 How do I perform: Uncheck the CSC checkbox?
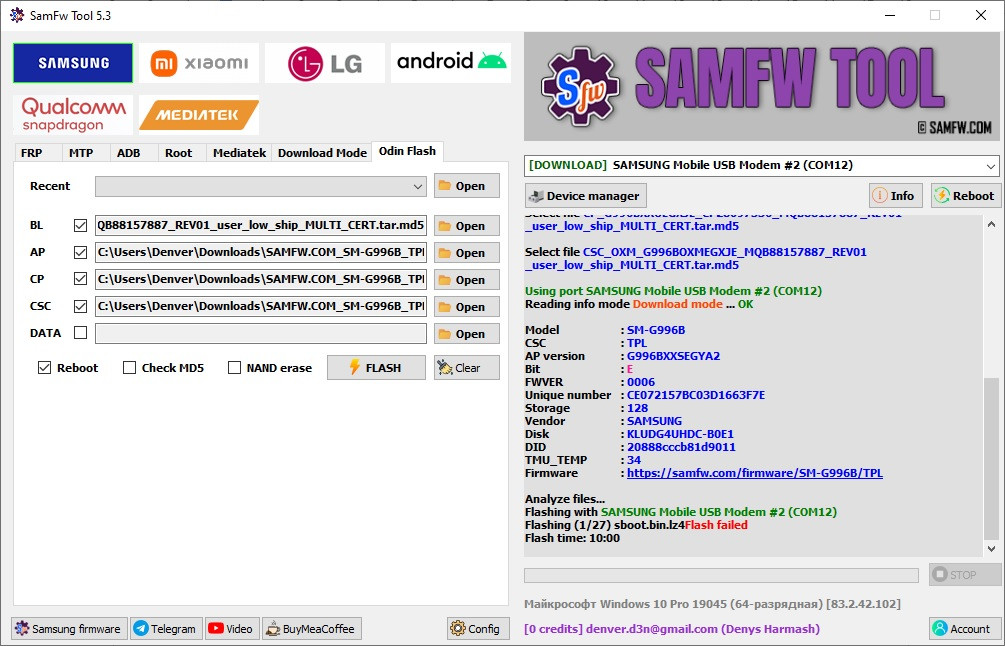click(80, 306)
